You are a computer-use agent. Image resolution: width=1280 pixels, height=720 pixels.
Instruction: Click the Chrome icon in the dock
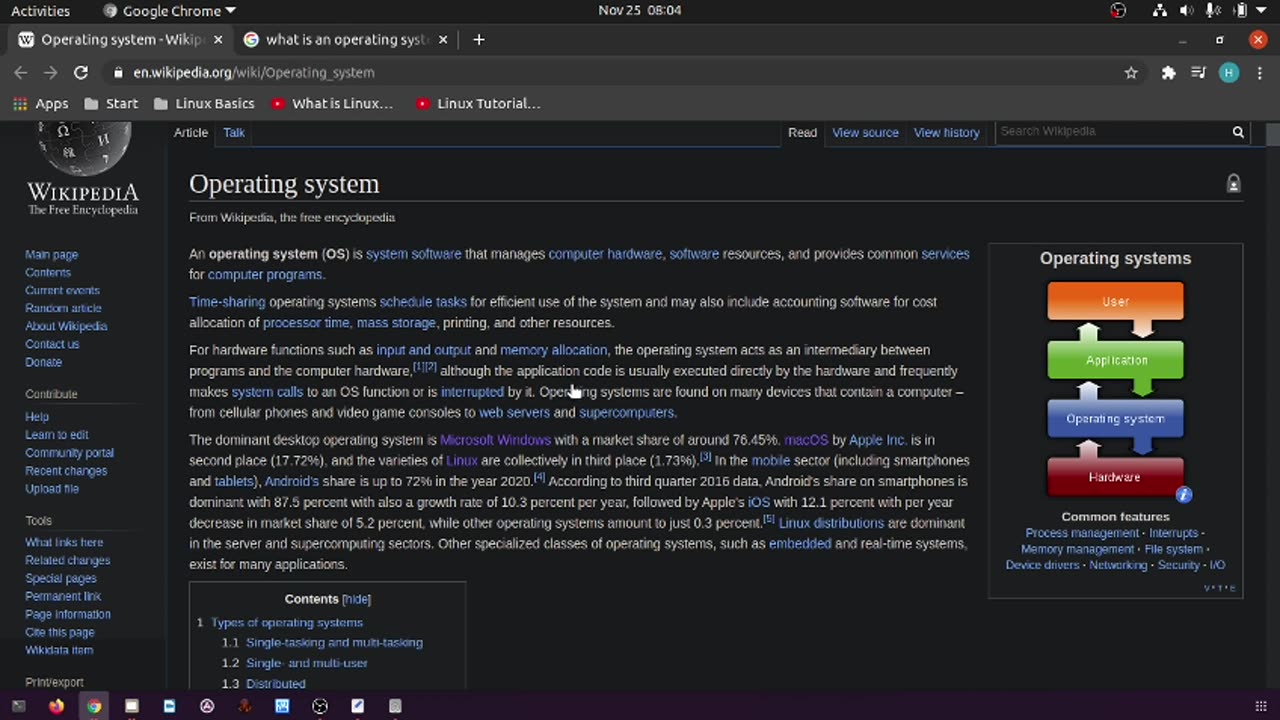[93, 706]
